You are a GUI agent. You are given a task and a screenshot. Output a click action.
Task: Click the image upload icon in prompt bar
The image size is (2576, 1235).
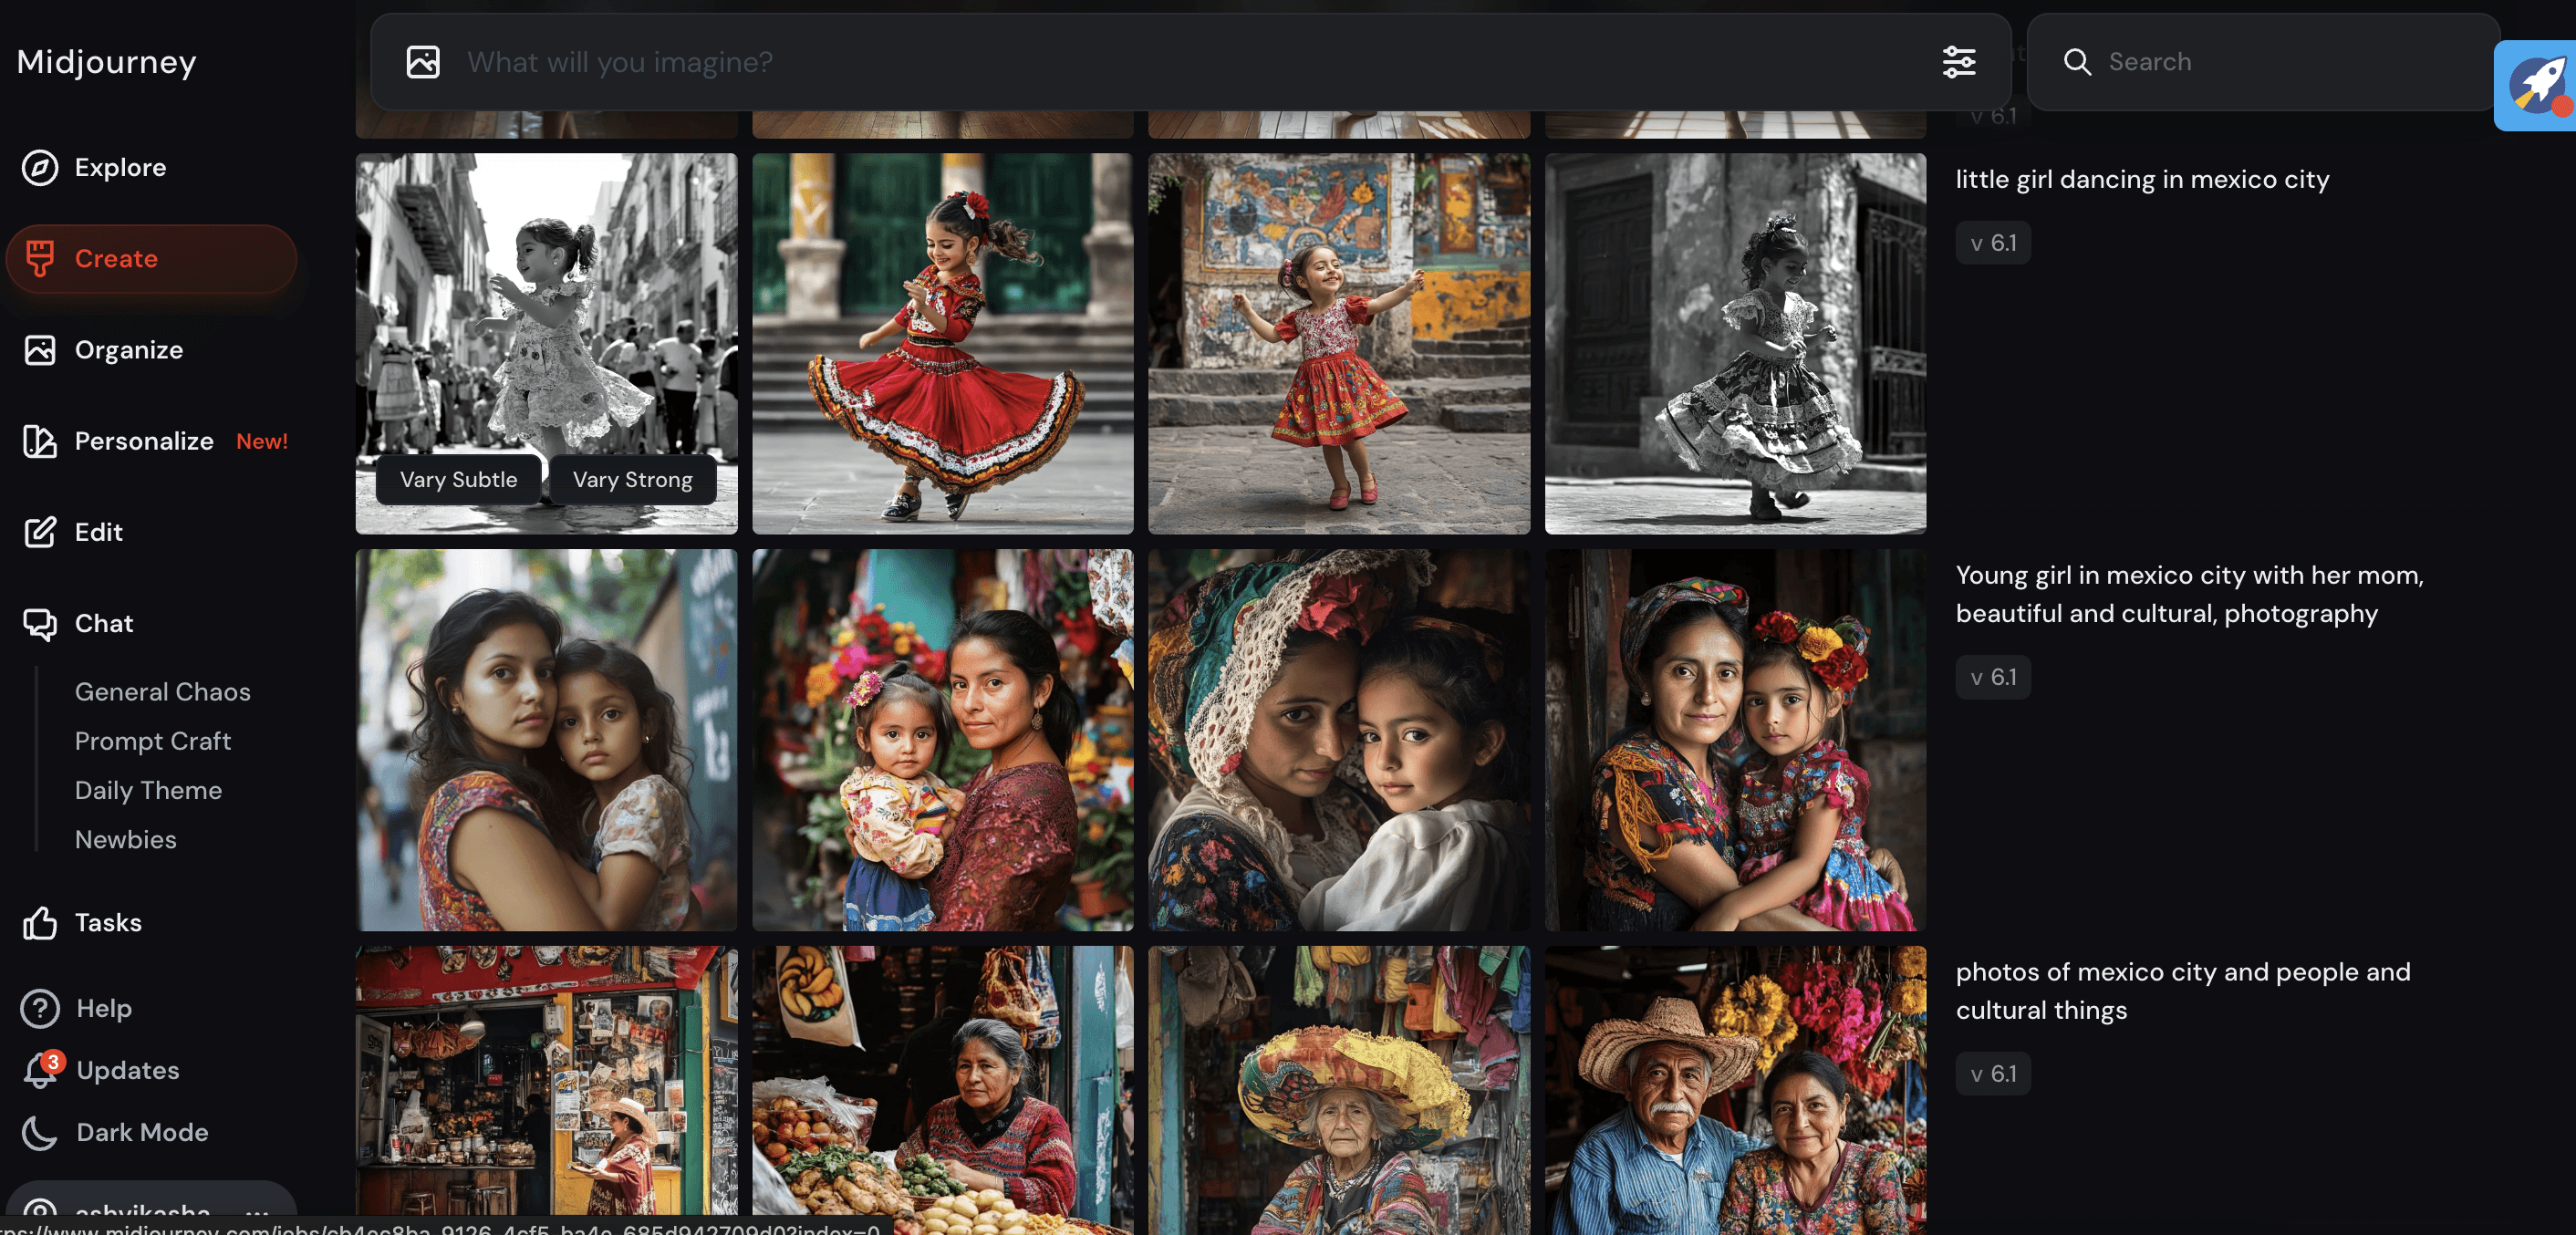coord(423,62)
